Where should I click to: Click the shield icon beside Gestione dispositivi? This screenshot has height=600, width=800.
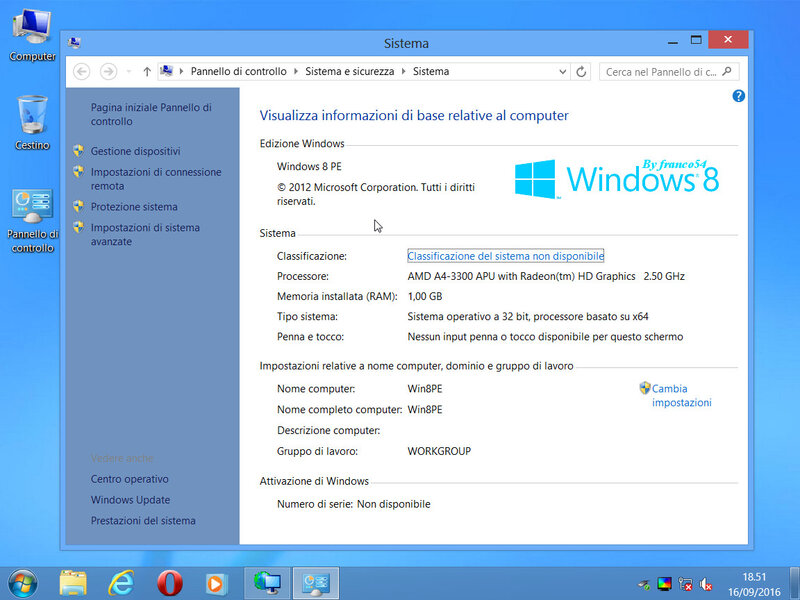[x=79, y=151]
